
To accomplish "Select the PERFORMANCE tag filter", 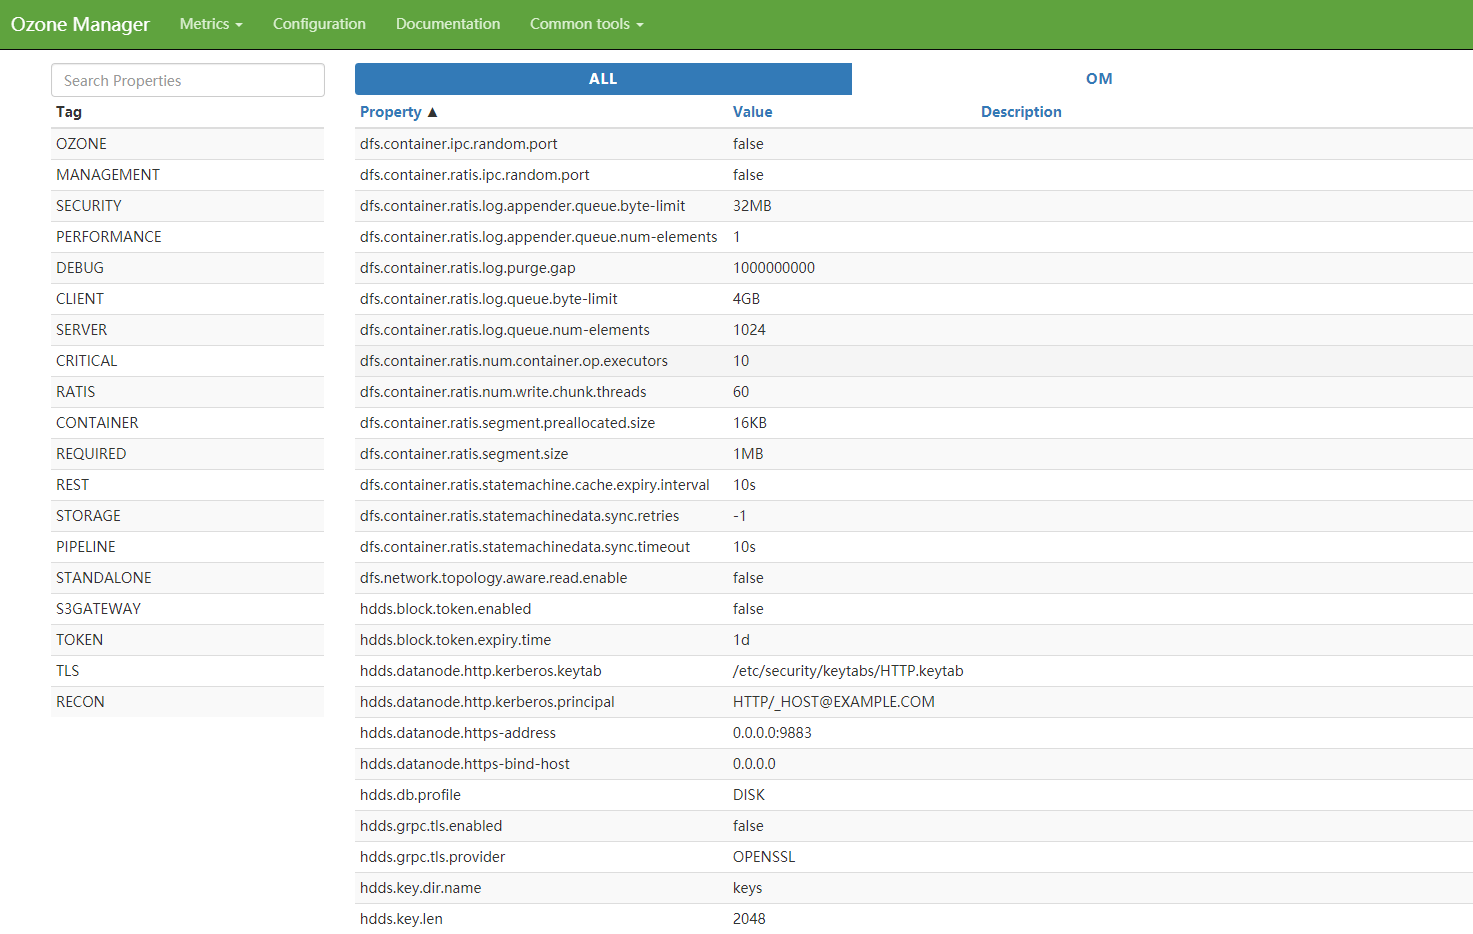I will pos(109,237).
